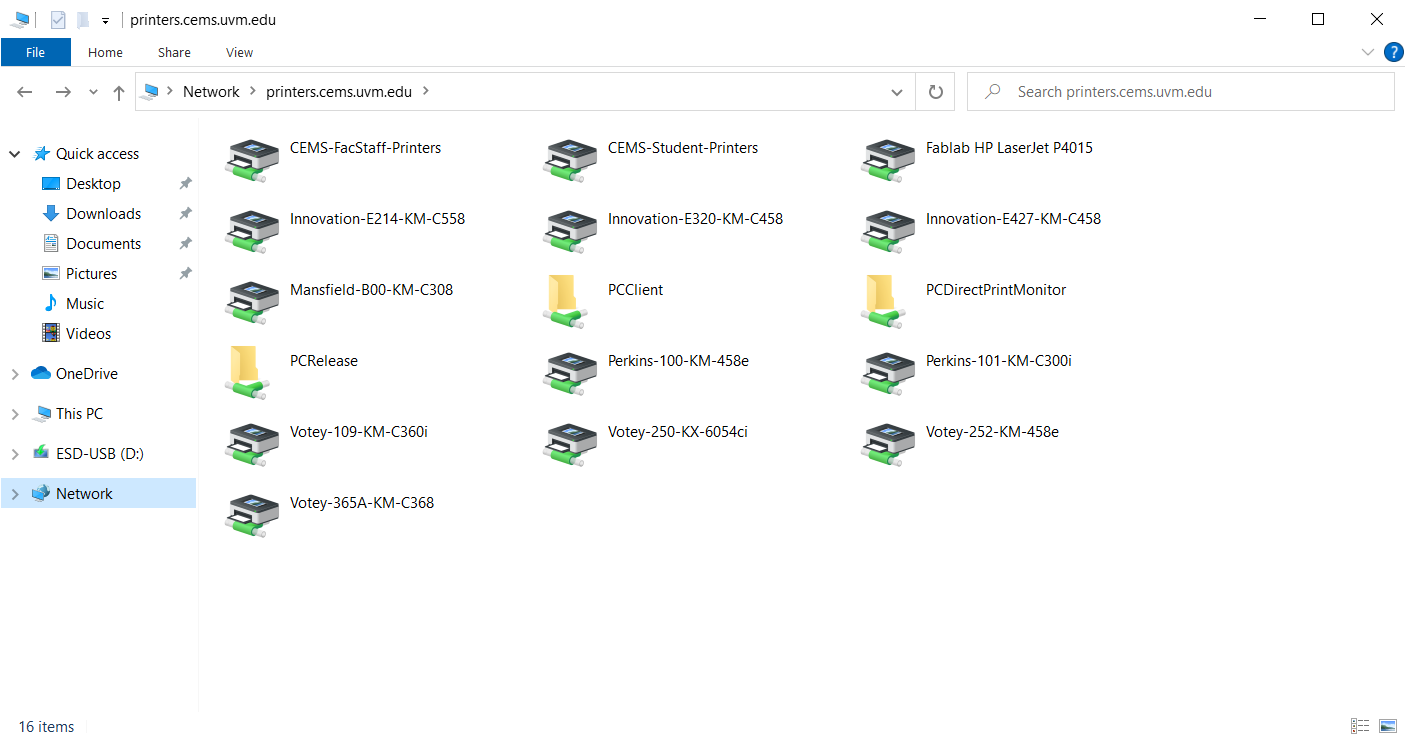
Task: Select the CEMS-FacStaff-Printers printer icon
Action: tap(252, 160)
